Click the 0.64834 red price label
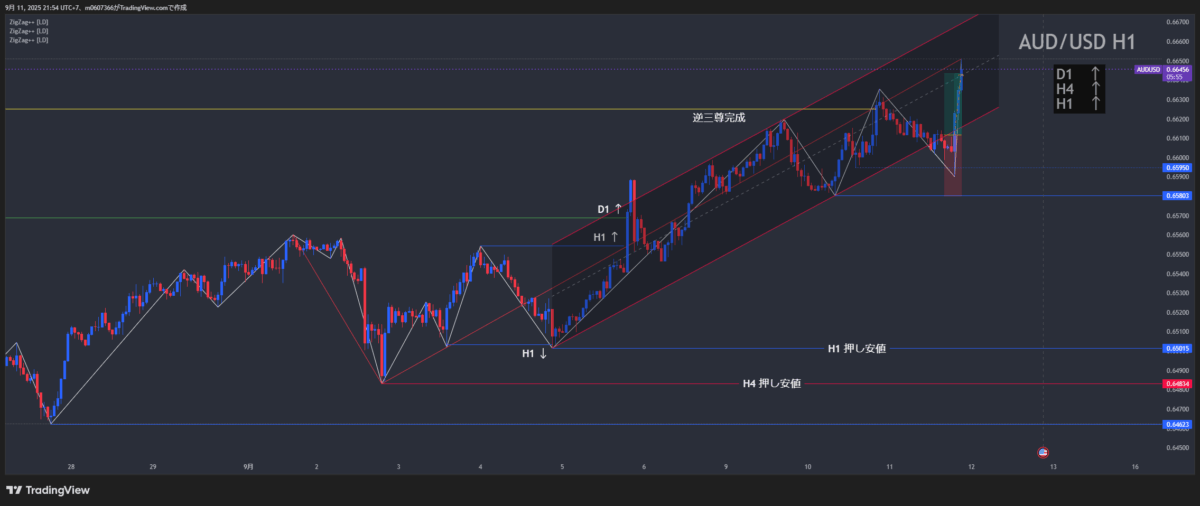This screenshot has height=506, width=1200. coord(1176,384)
